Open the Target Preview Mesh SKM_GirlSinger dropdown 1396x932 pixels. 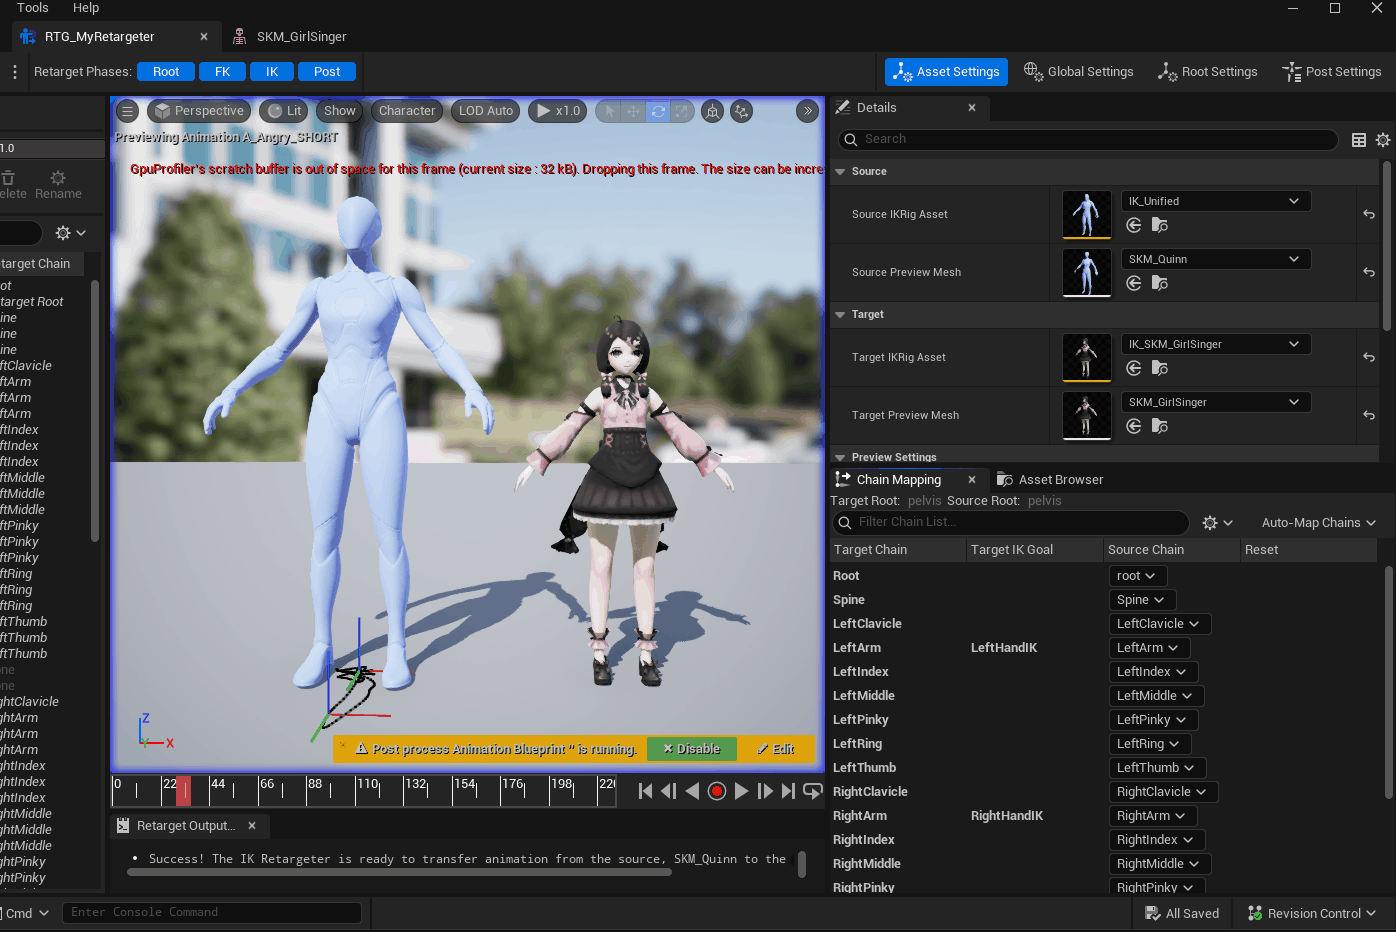pyautogui.click(x=1214, y=402)
